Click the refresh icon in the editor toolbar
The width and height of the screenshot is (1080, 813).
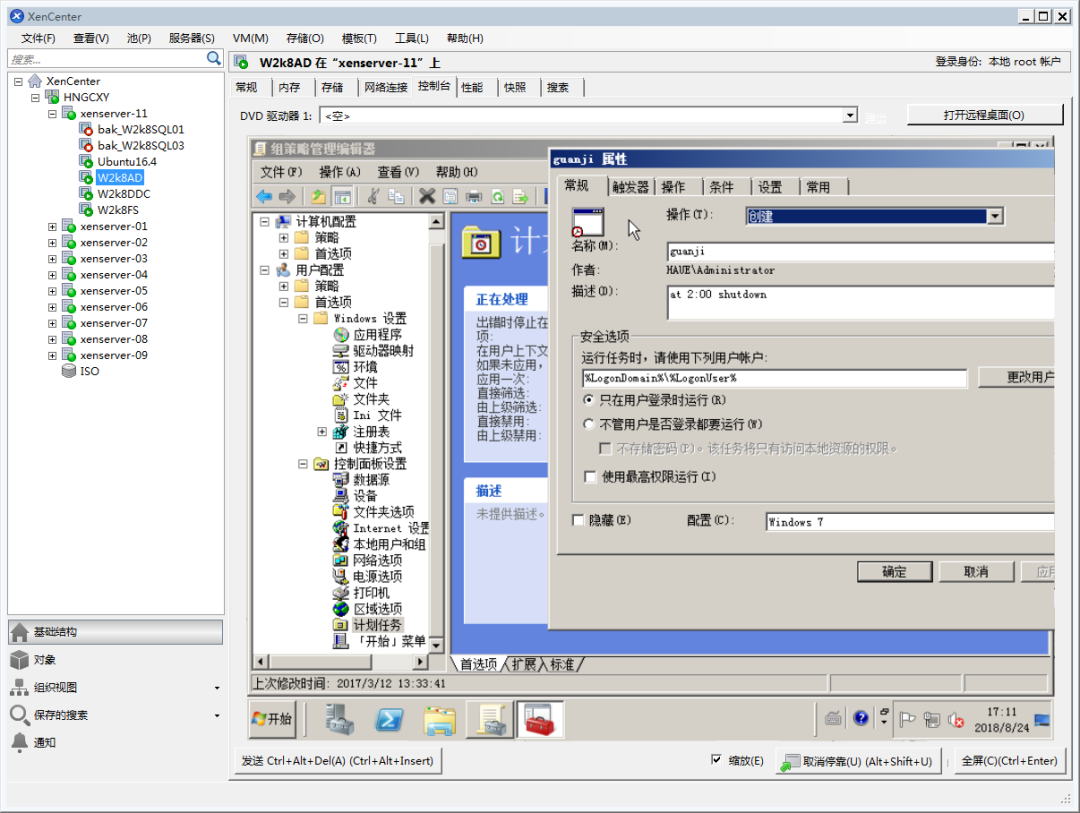click(x=497, y=196)
